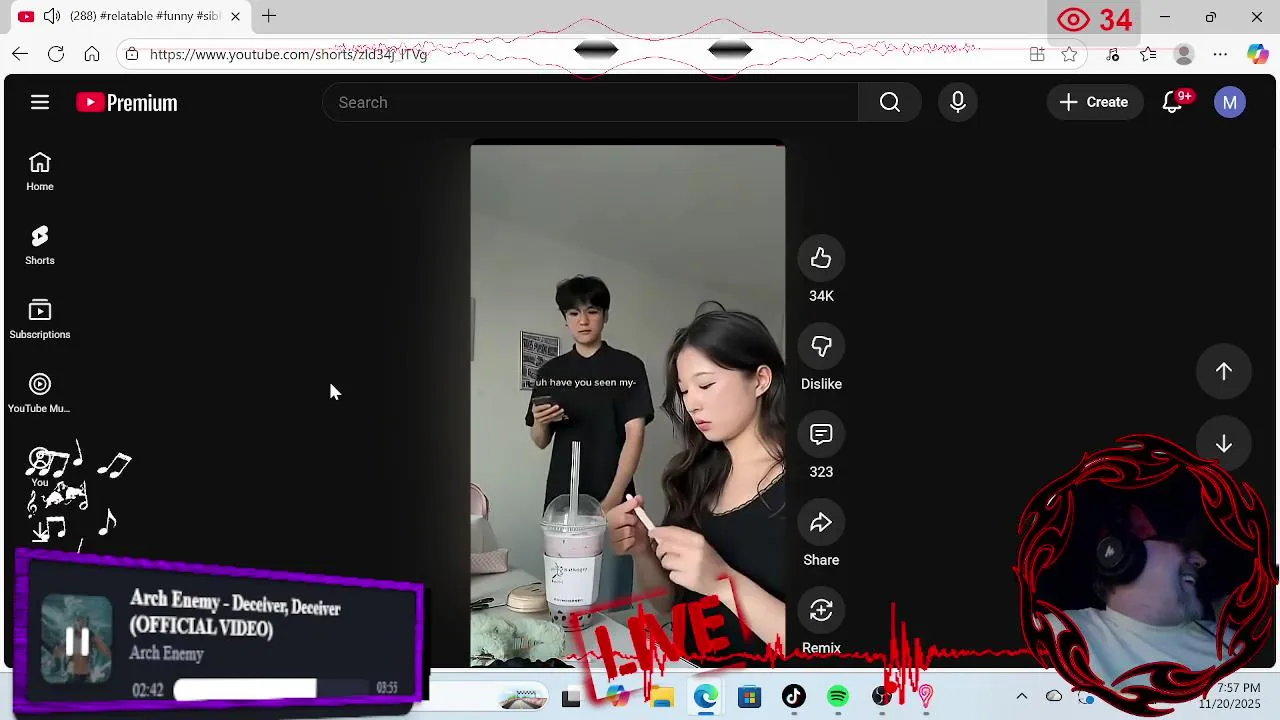1280x720 pixels.
Task: Focus the YouTube Search field
Action: (x=590, y=102)
